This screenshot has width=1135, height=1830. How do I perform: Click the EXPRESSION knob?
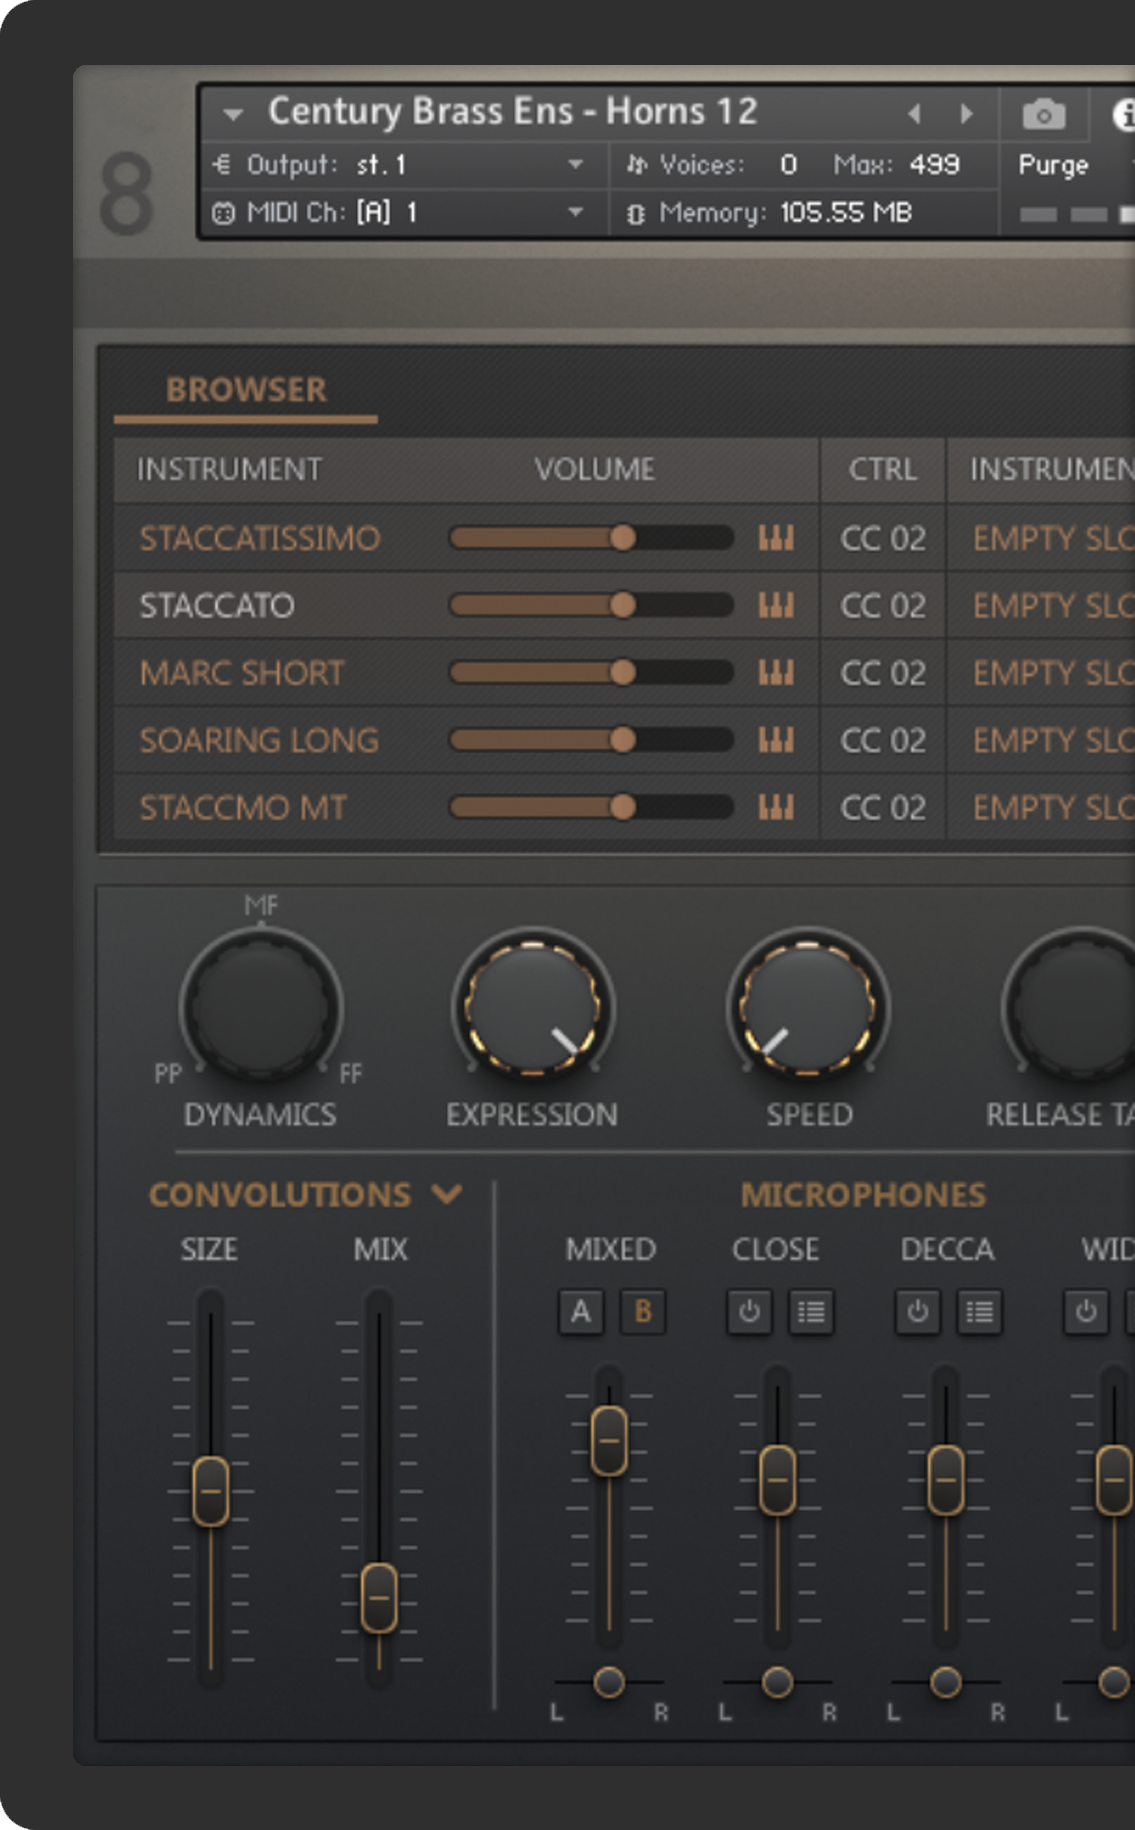click(x=532, y=1005)
